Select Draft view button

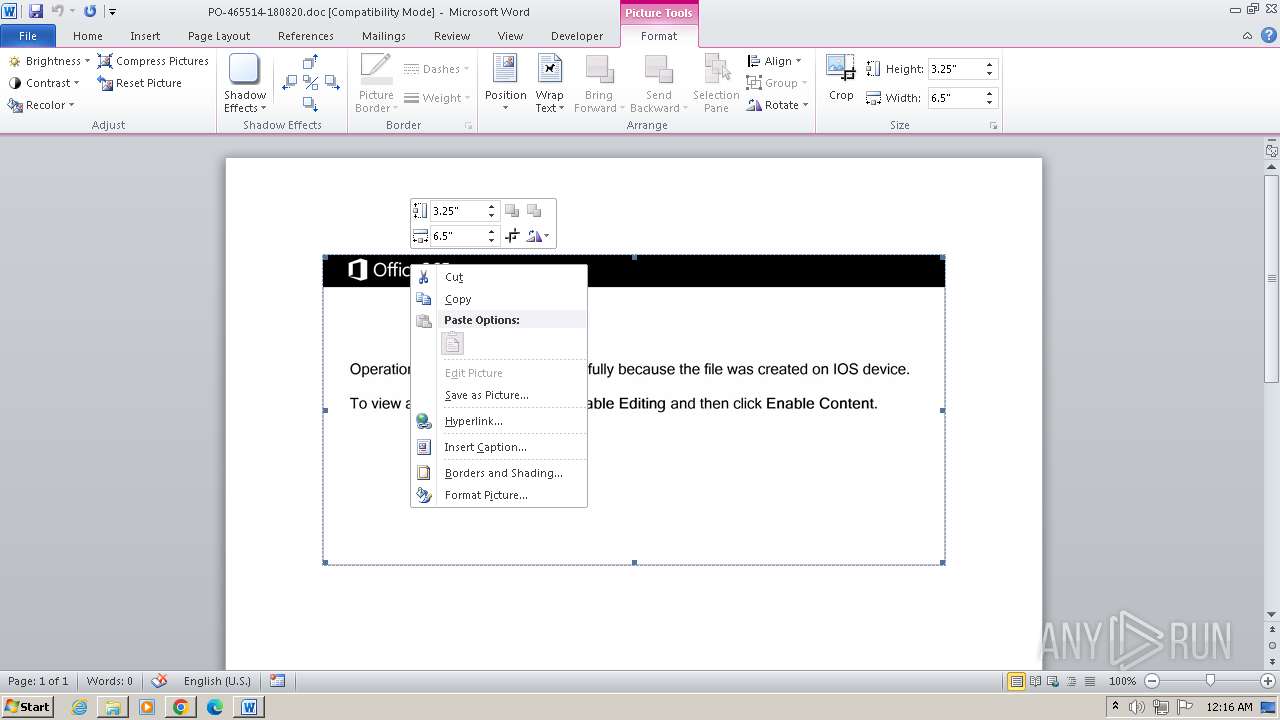[1088, 681]
